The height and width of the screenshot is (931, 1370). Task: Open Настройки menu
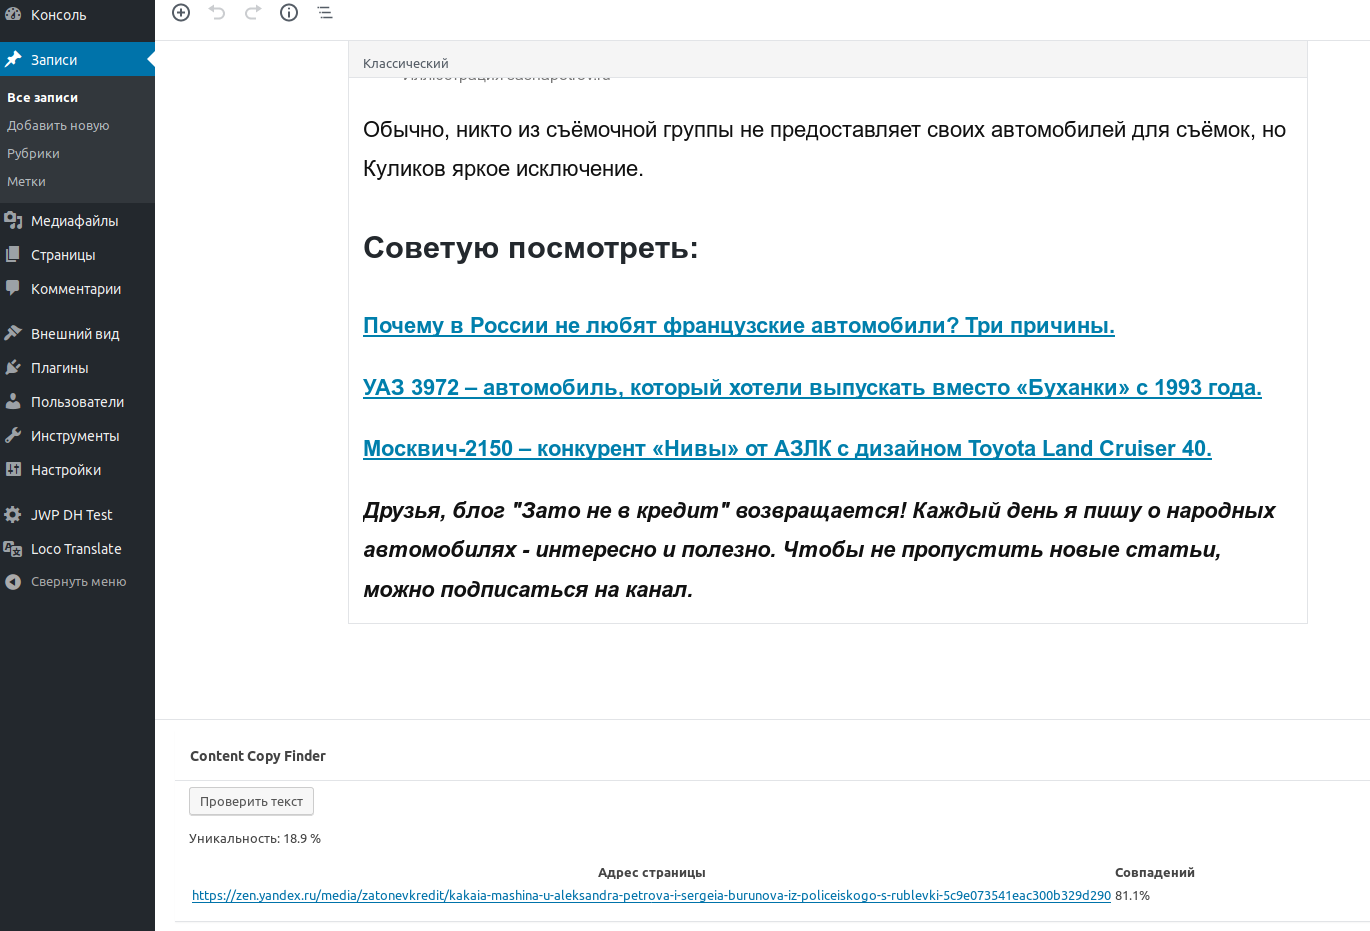[x=66, y=470]
